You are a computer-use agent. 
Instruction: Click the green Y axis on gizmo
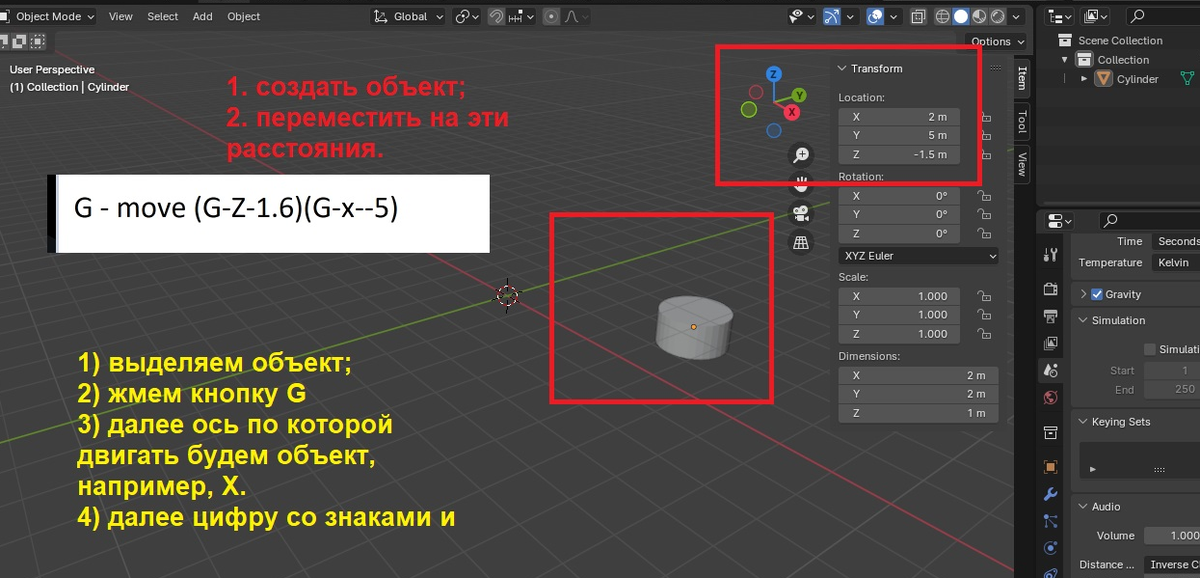pos(800,95)
